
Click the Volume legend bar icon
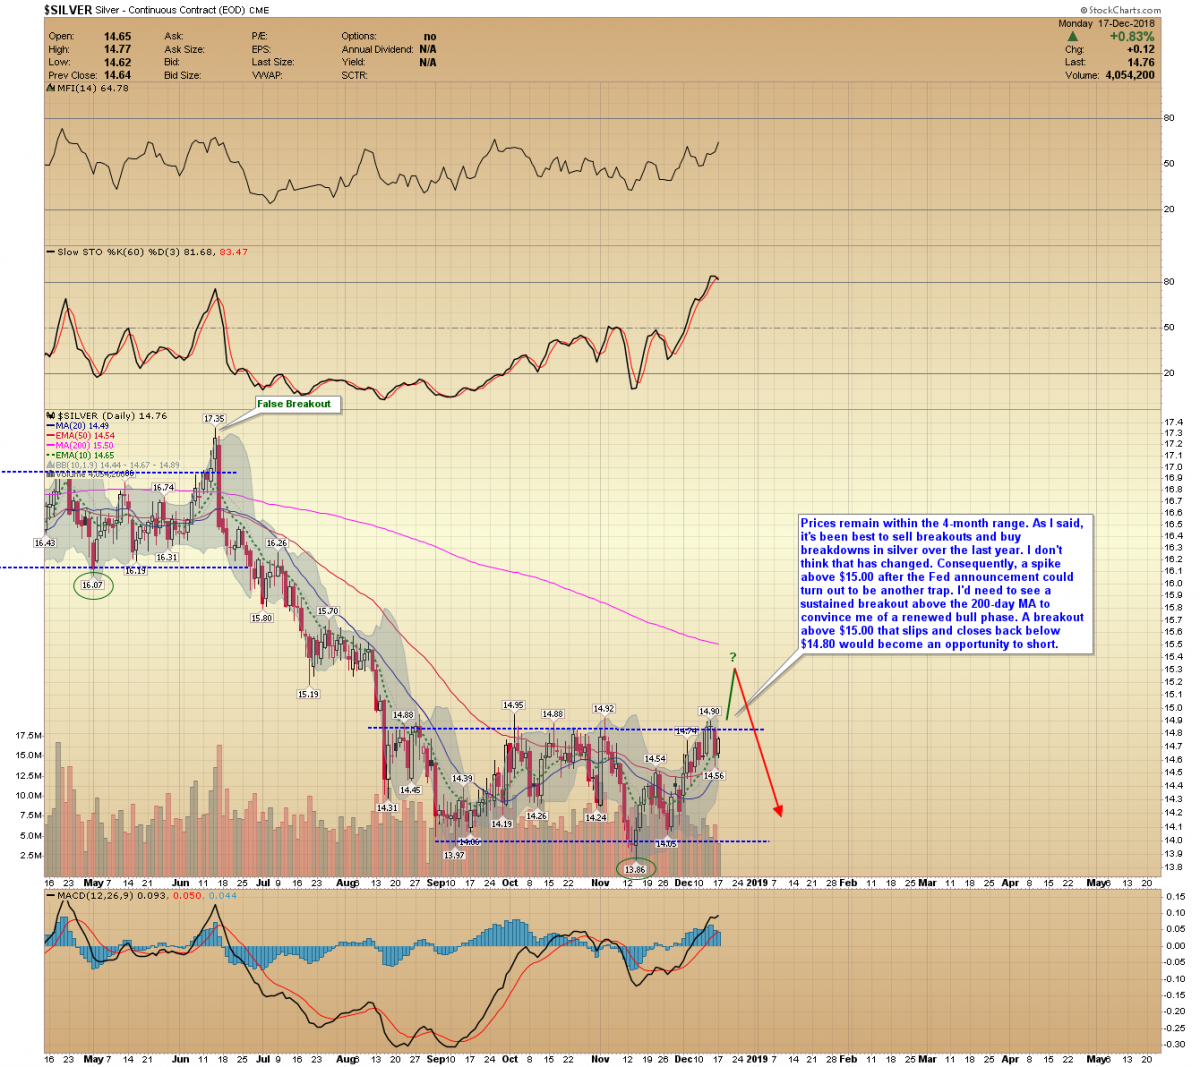click(51, 474)
